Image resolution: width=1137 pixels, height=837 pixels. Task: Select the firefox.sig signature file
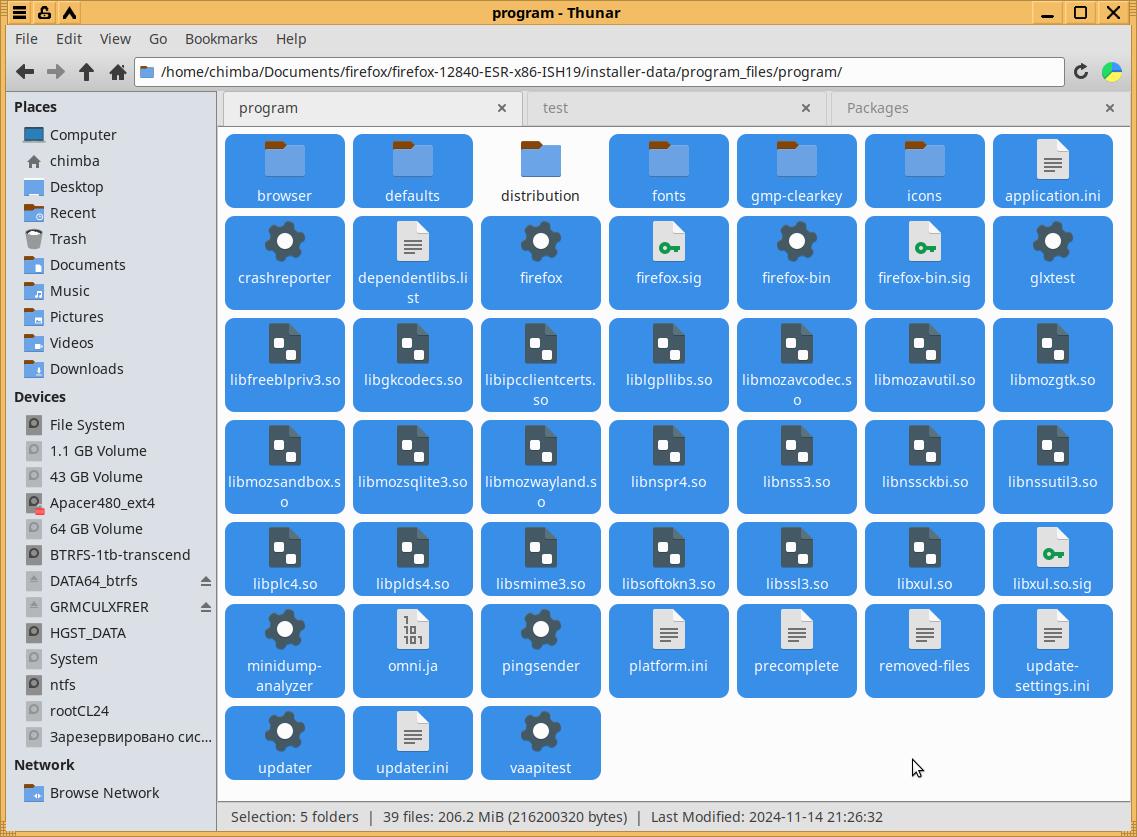(x=669, y=263)
